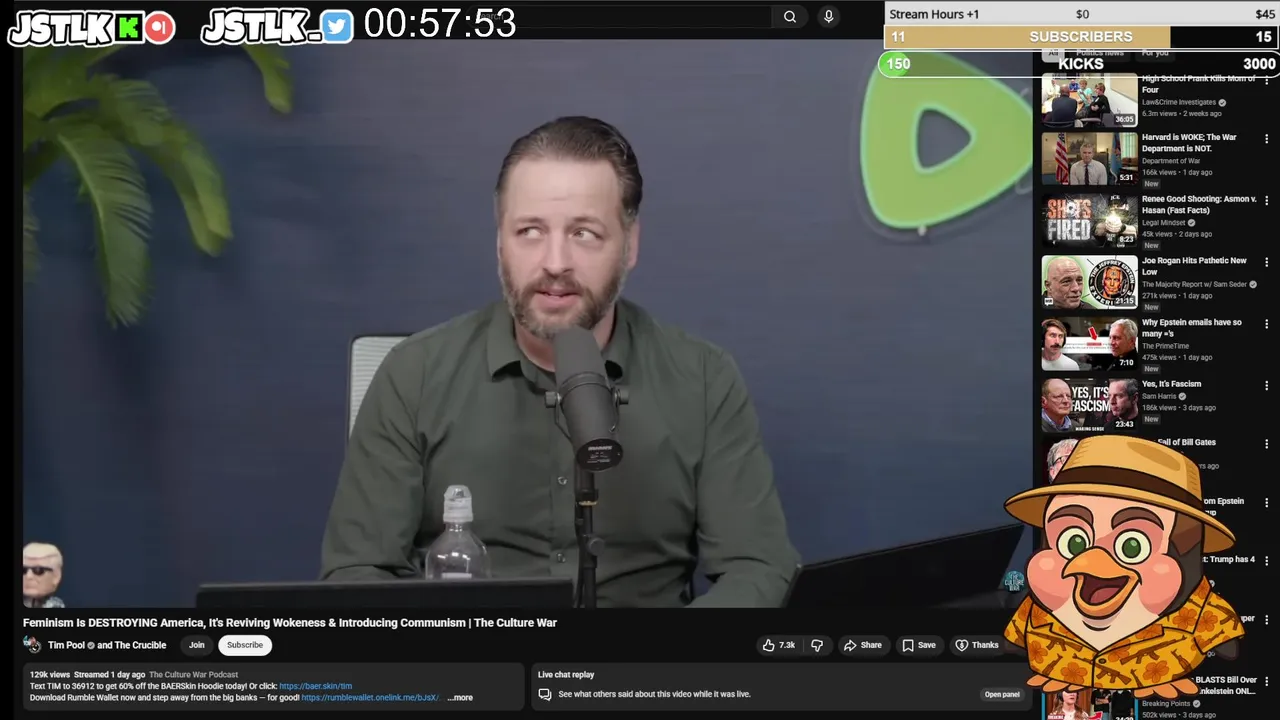This screenshot has width=1280, height=720.
Task: Open options menu for High School Prank video
Action: point(1267,80)
